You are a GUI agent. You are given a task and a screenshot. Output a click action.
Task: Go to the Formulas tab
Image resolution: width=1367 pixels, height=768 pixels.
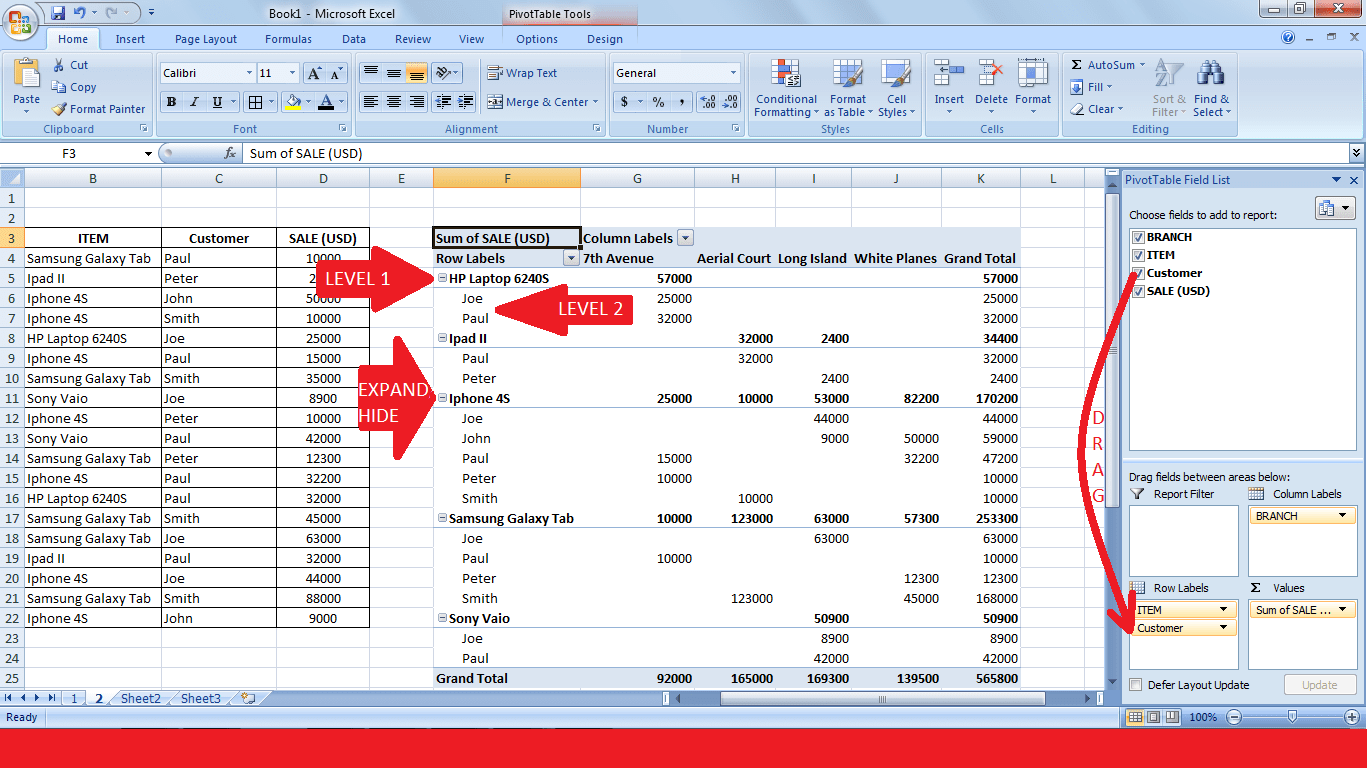[x=288, y=39]
